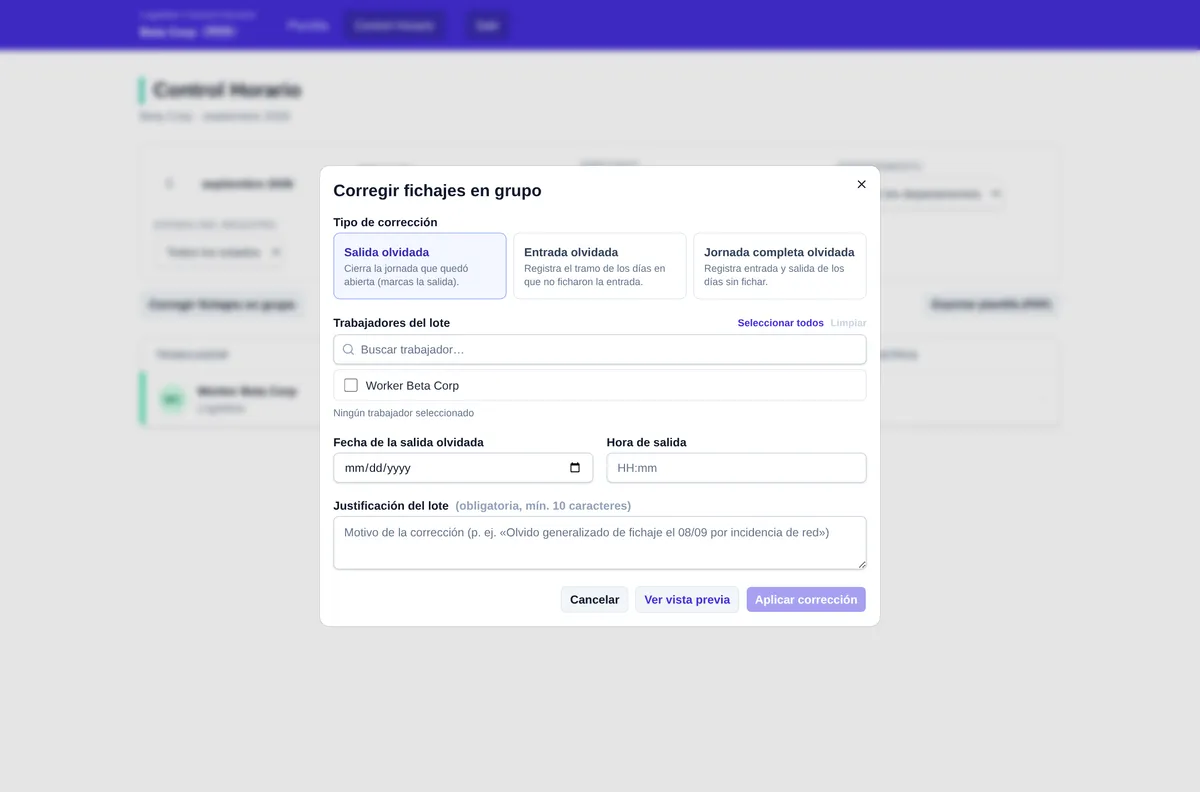Click the search magnifier icon
The height and width of the screenshot is (792, 1200).
click(348, 349)
